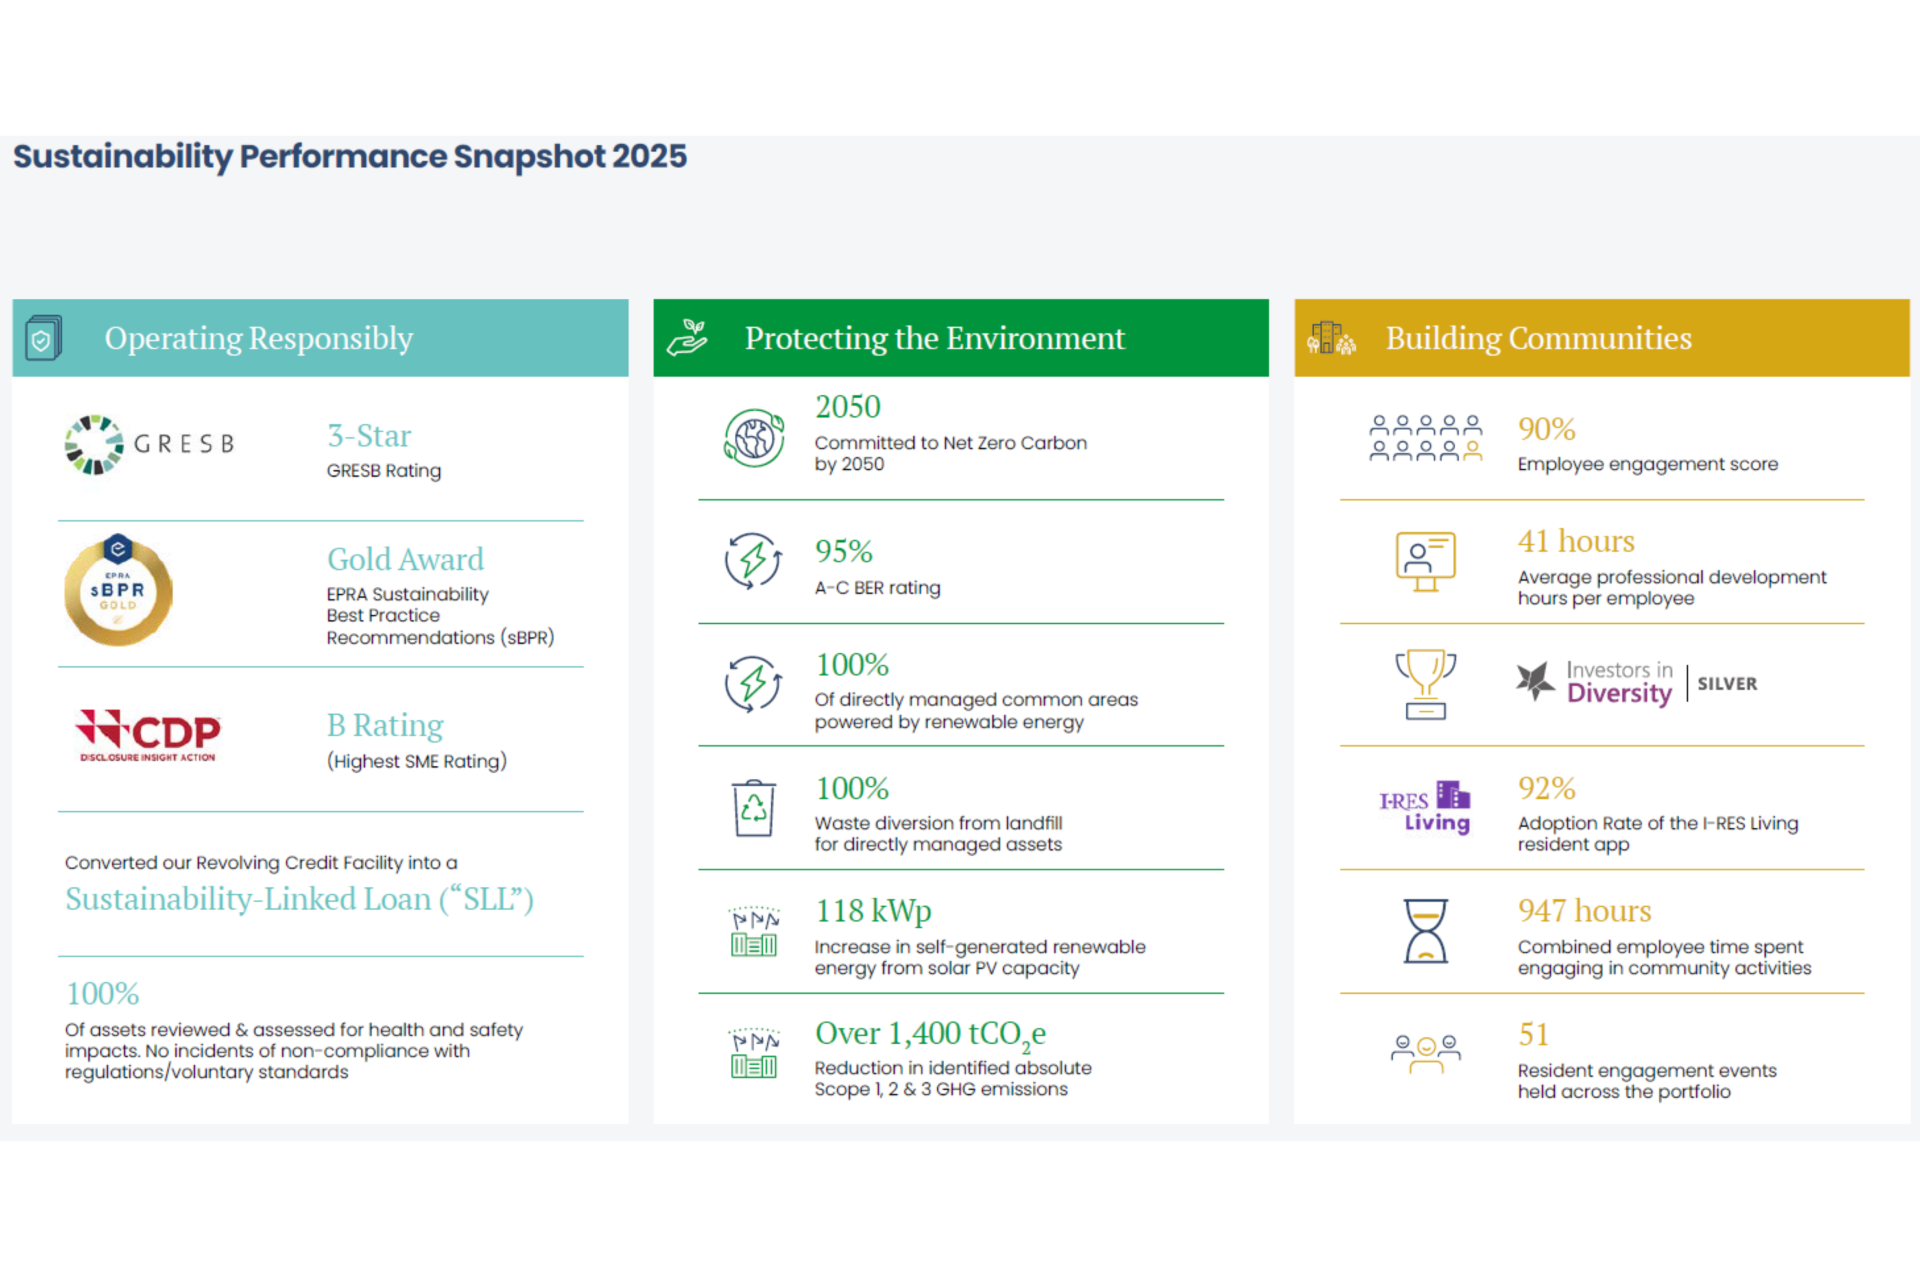Screen dimensions: 1920x1277
Task: Select the I-RES Living purple logo
Action: pyautogui.click(x=1424, y=808)
